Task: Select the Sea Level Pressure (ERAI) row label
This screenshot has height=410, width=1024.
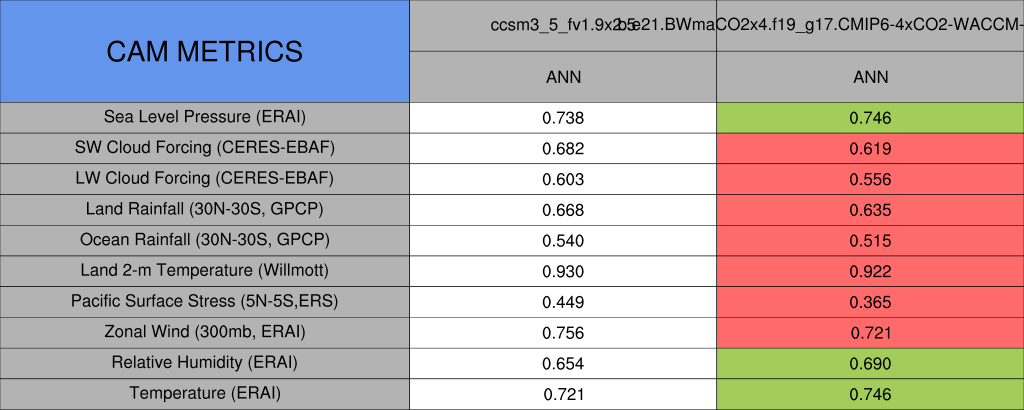Action: (x=204, y=117)
